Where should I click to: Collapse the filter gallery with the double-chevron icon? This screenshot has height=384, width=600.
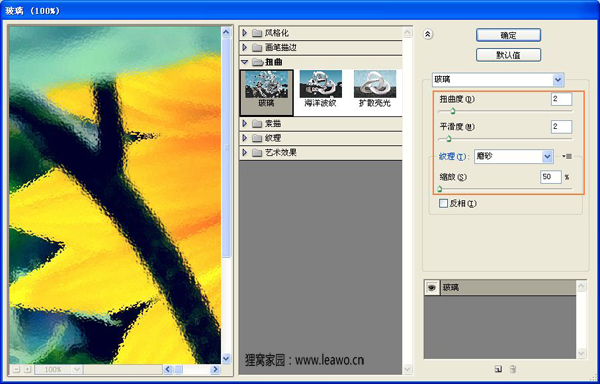click(x=428, y=34)
